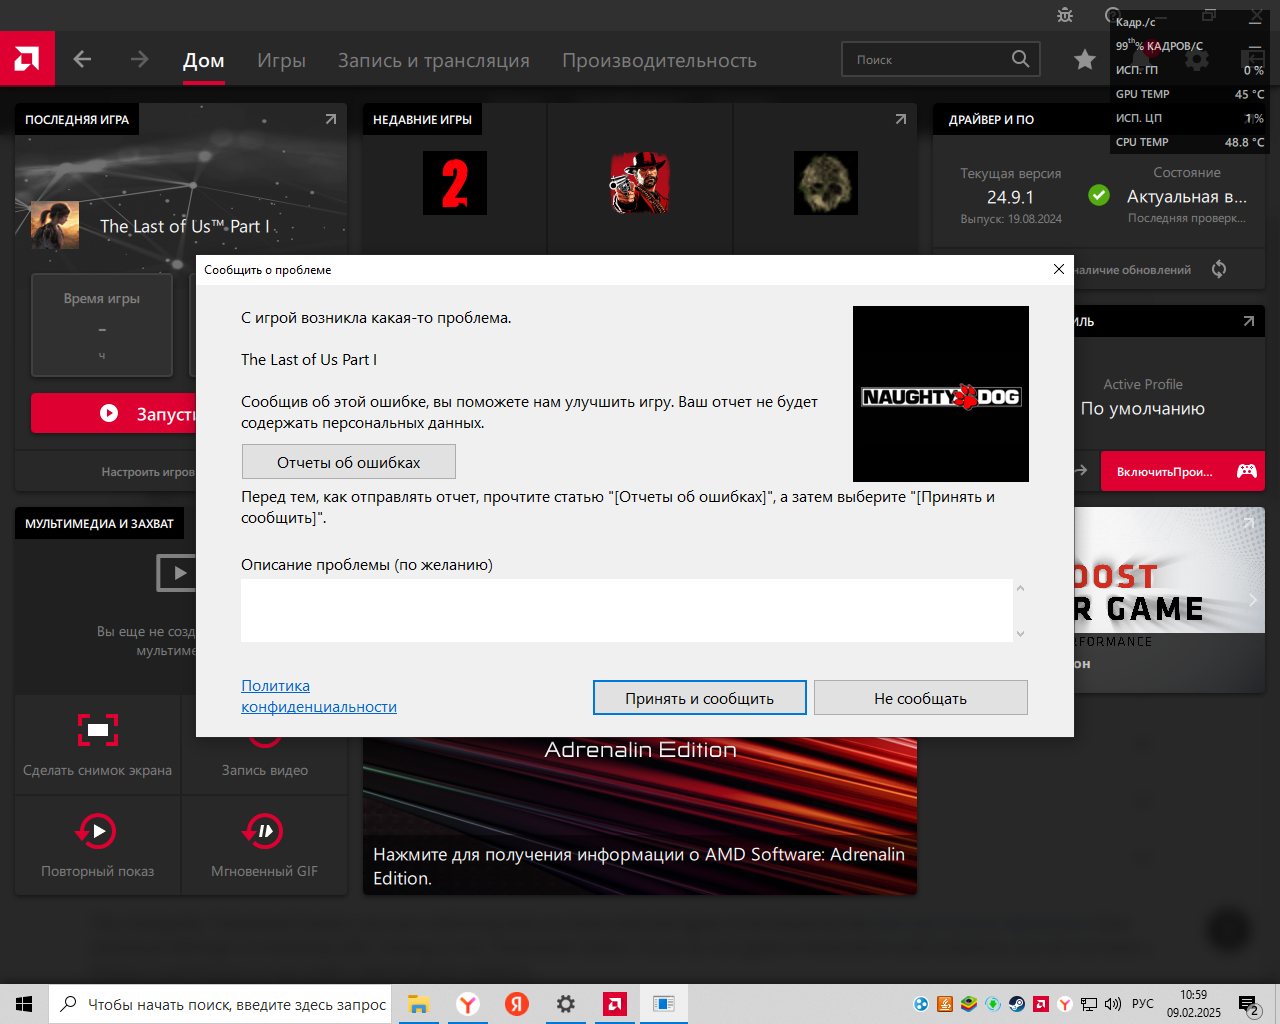Click the Настроить игров... link
Screen dimensions: 1280x1024
[148, 472]
